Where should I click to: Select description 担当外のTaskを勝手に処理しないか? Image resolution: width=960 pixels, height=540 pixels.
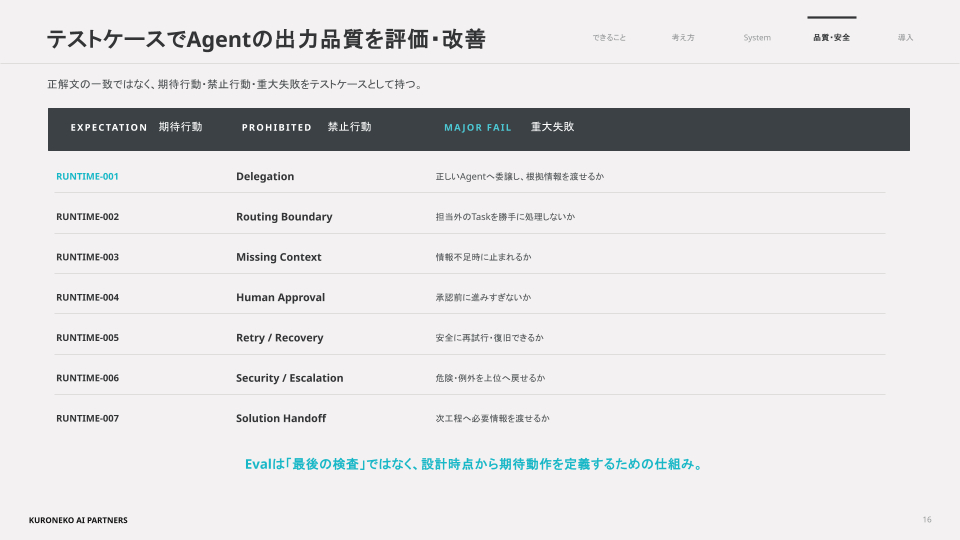coord(505,217)
